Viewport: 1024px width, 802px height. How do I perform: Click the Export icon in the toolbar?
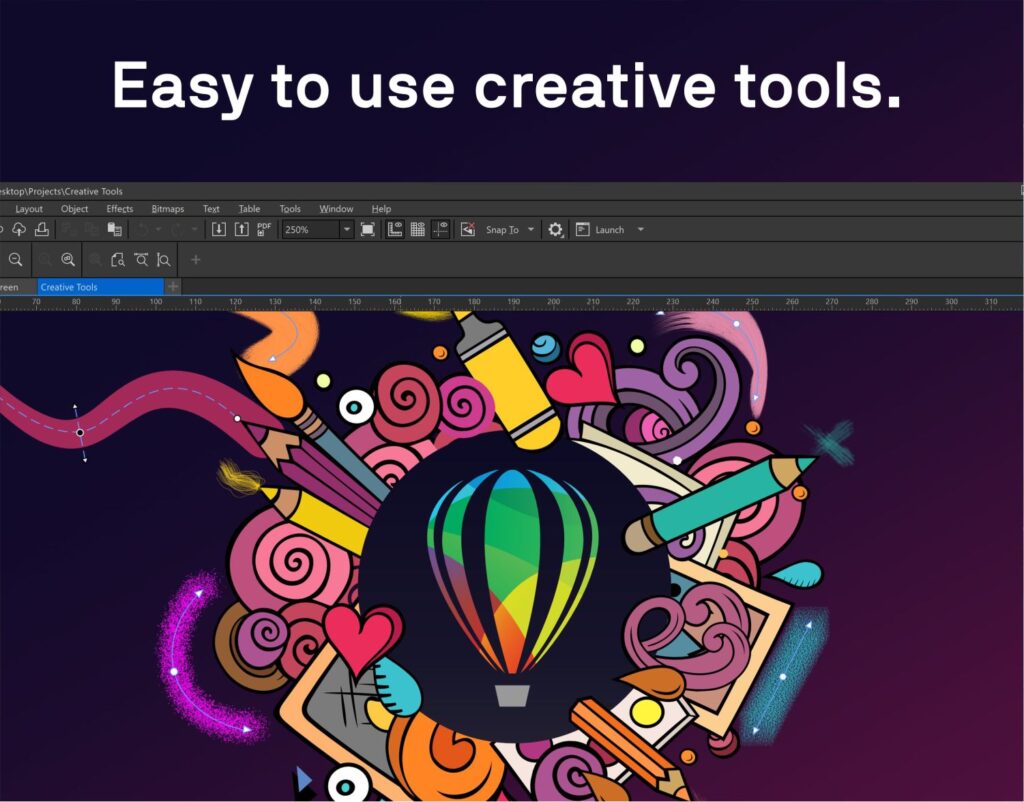click(x=241, y=230)
